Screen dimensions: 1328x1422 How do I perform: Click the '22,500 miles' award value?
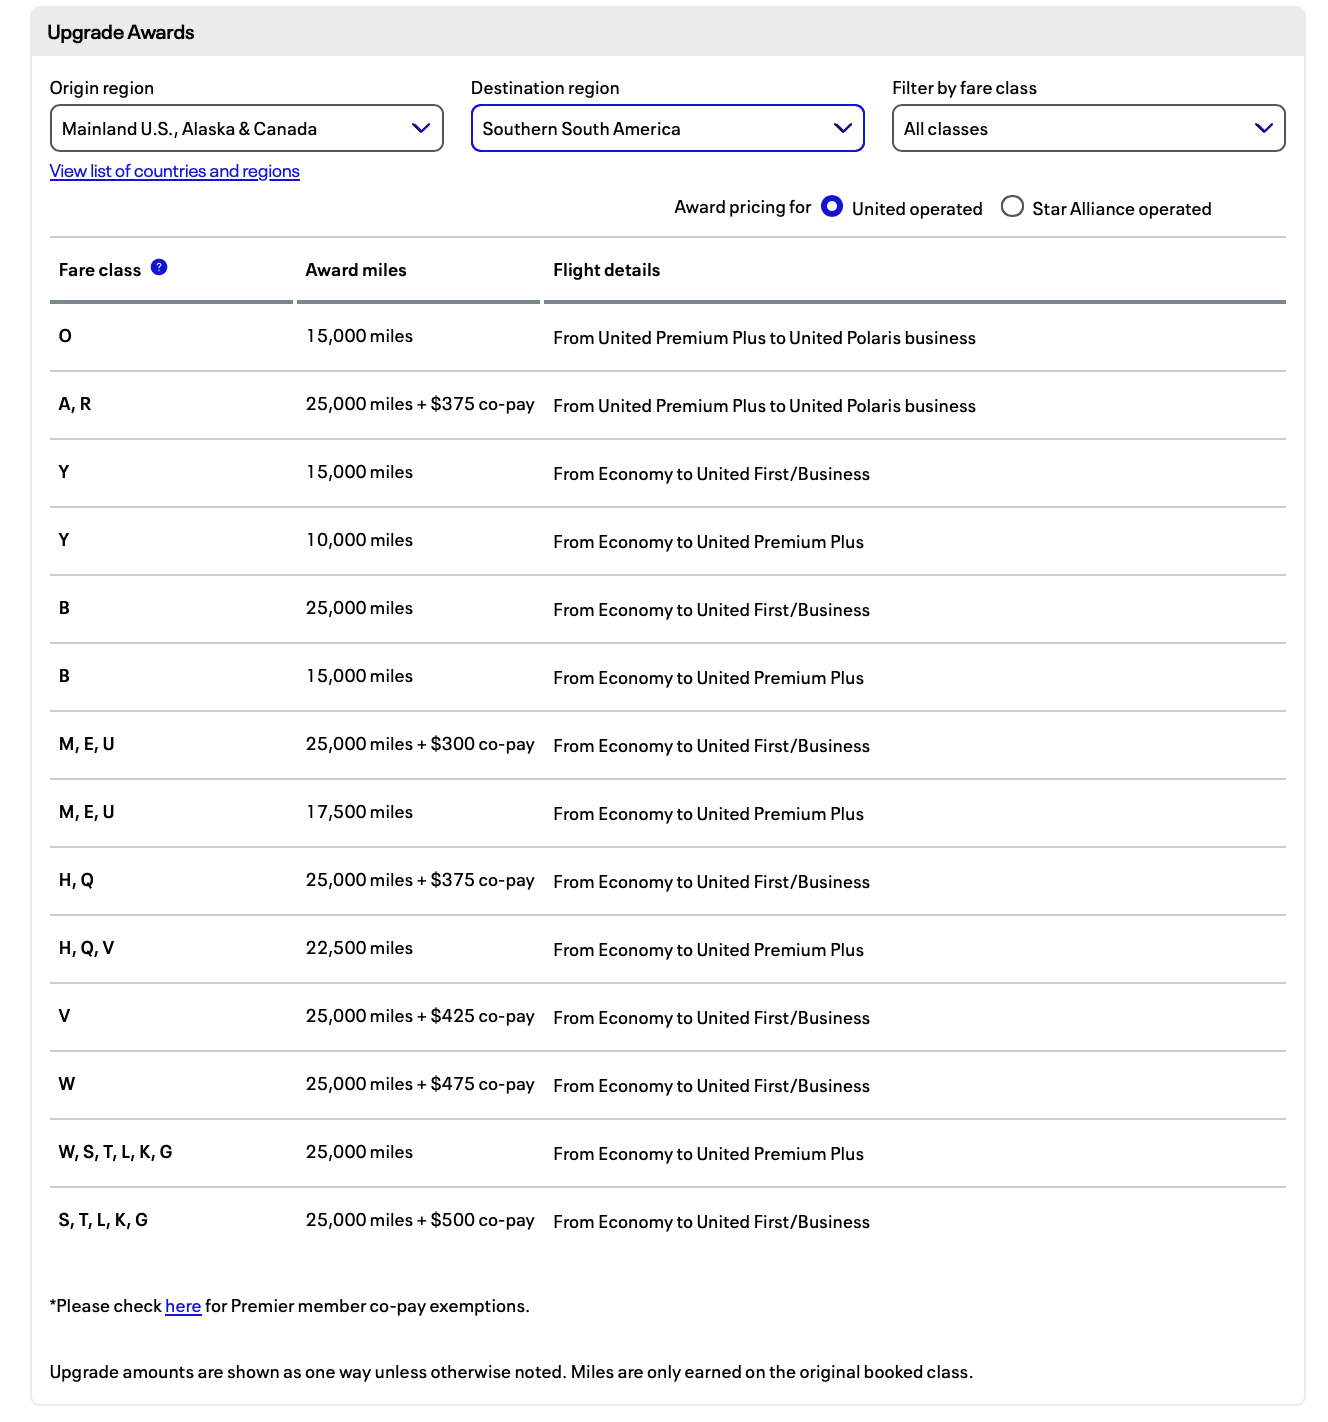point(359,948)
